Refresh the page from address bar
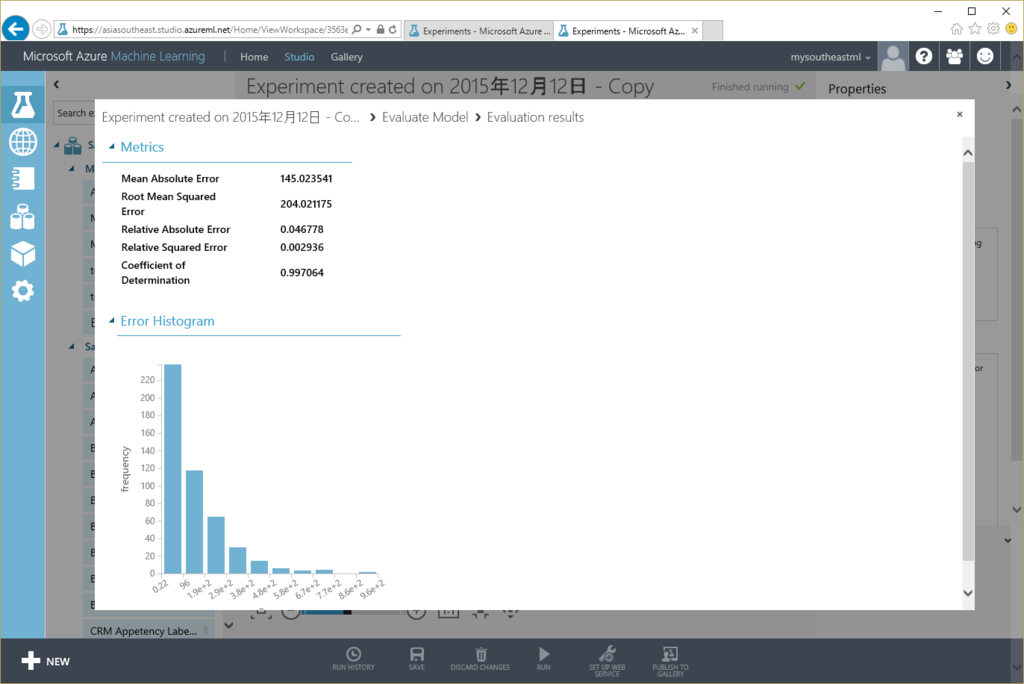 392,29
